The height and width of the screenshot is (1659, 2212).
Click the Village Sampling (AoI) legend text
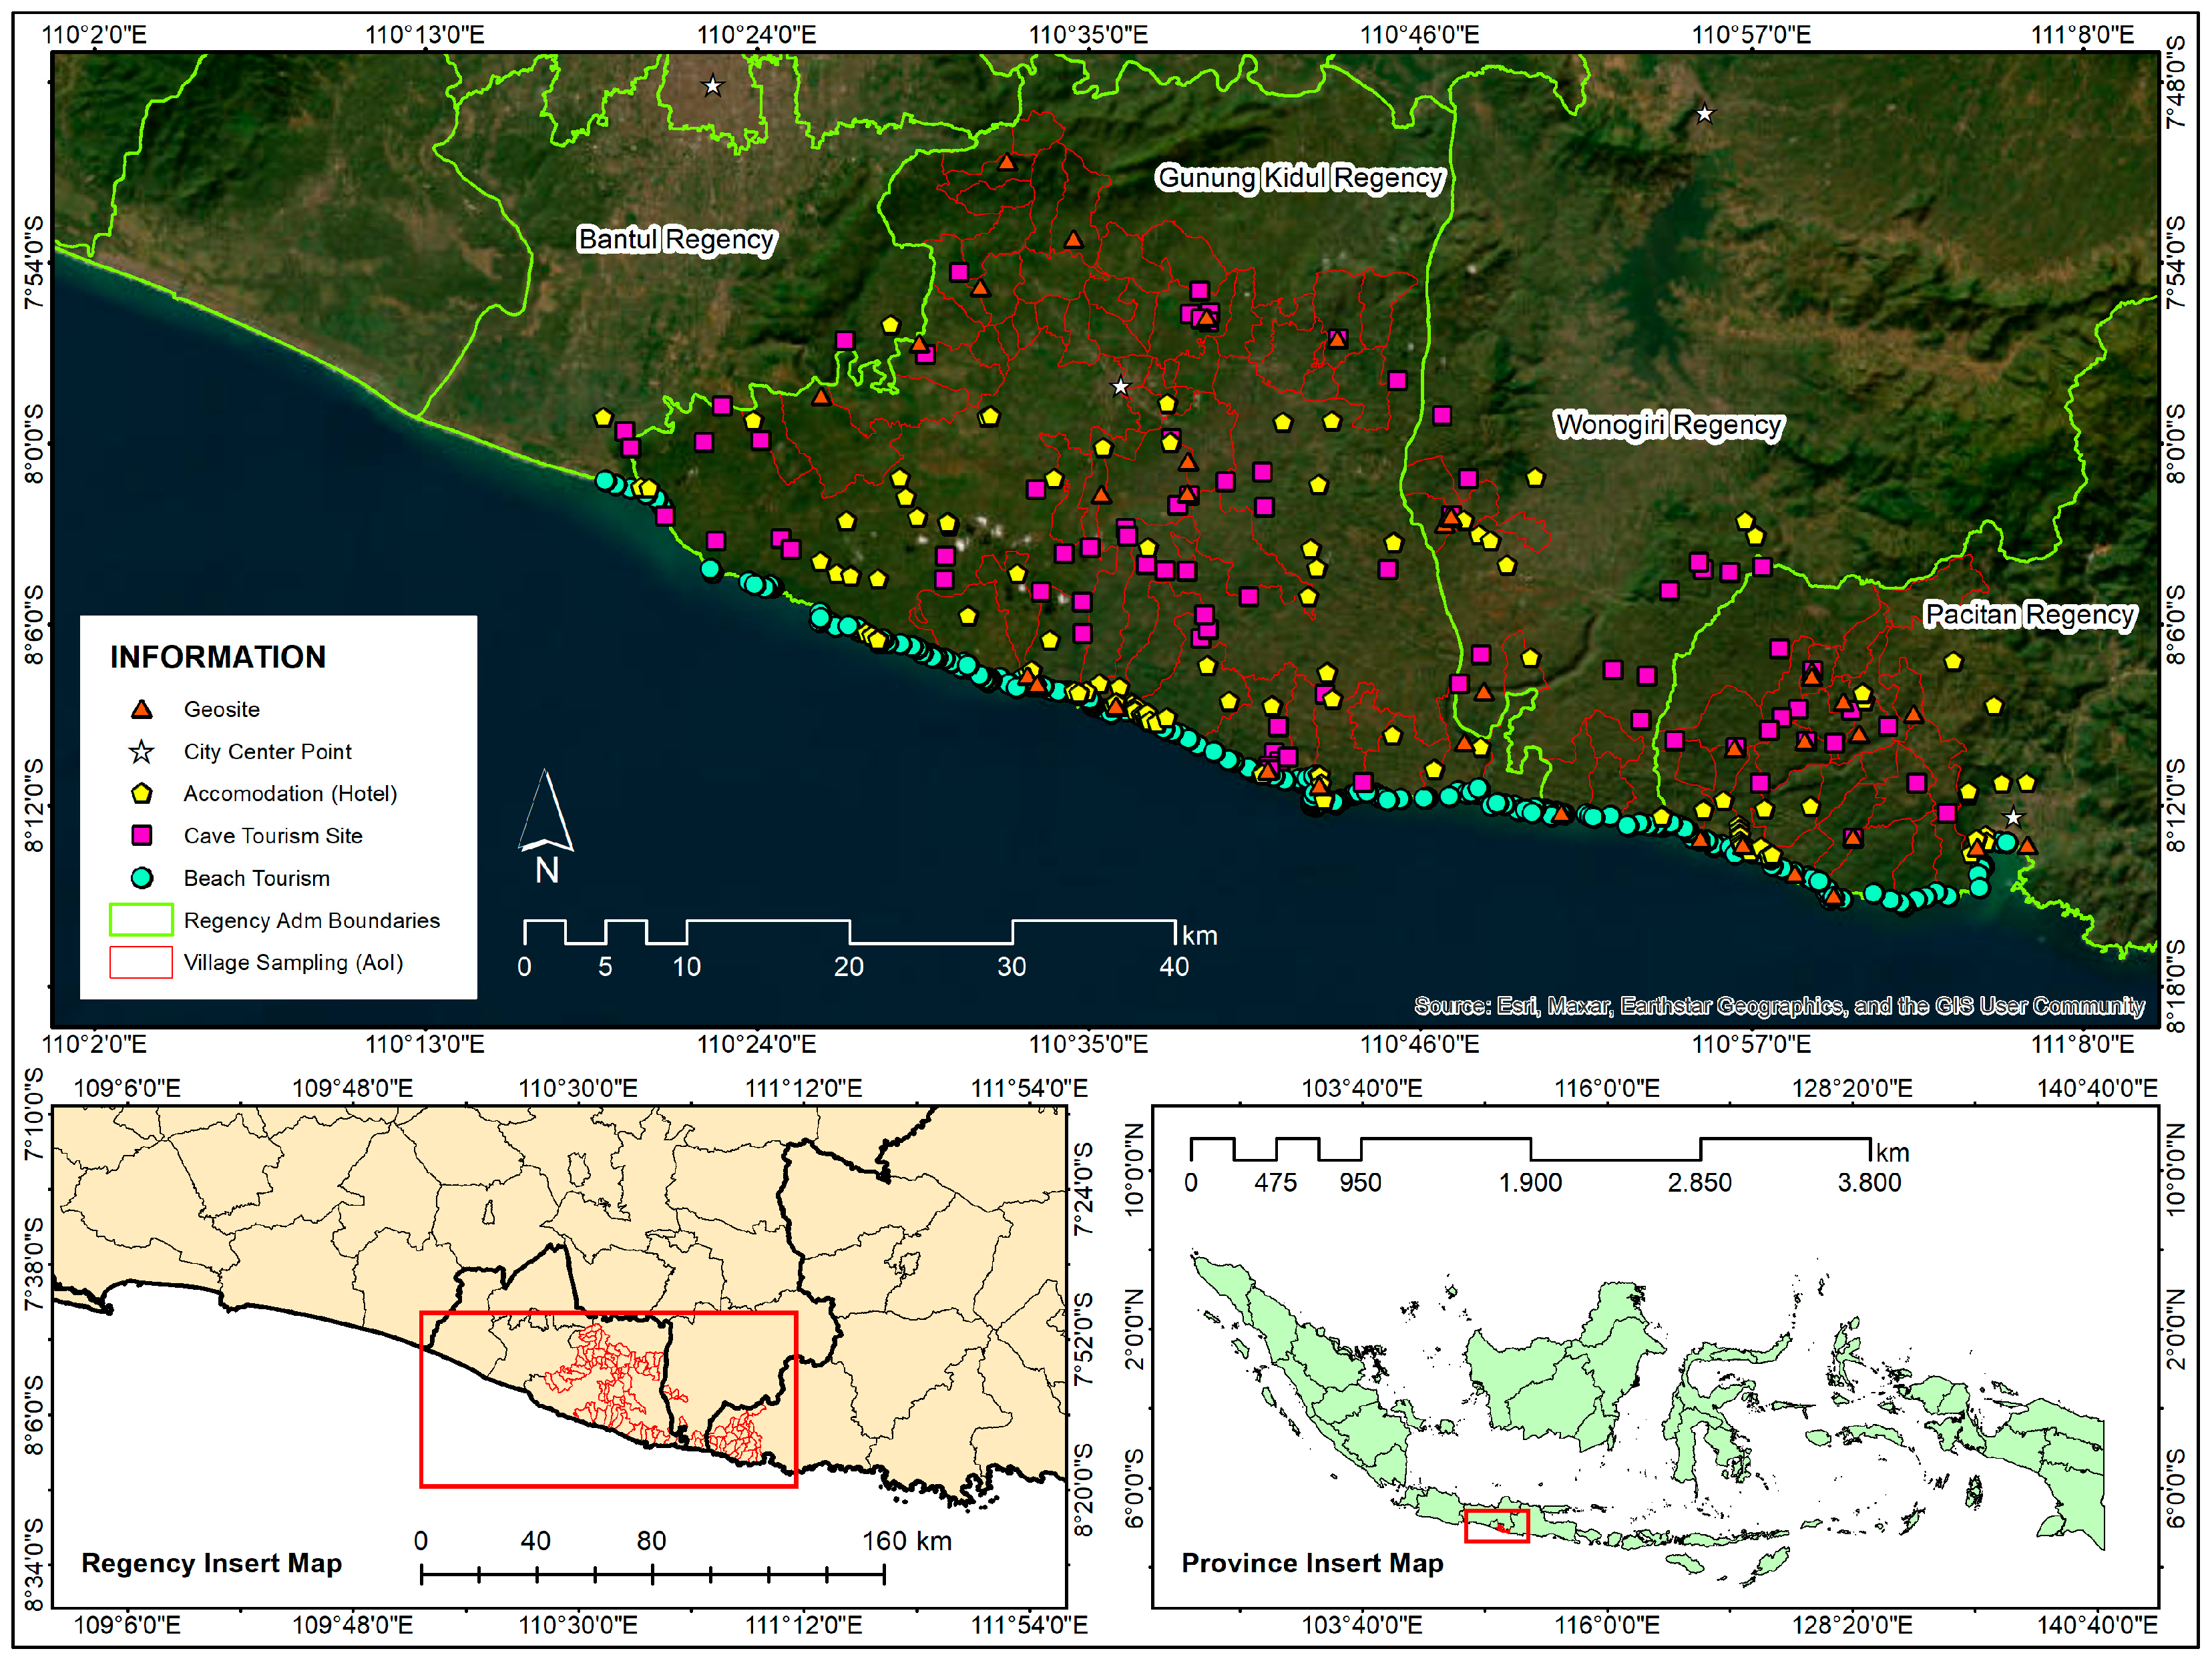pos(294,962)
